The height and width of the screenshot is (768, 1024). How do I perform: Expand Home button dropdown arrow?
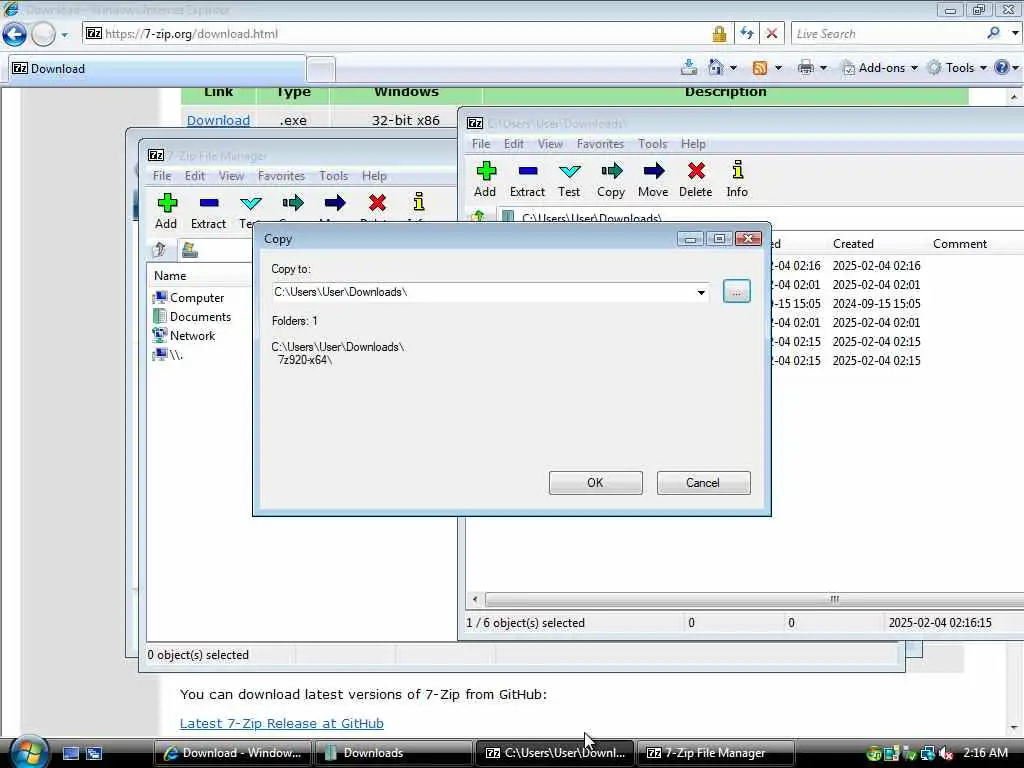pos(733,68)
